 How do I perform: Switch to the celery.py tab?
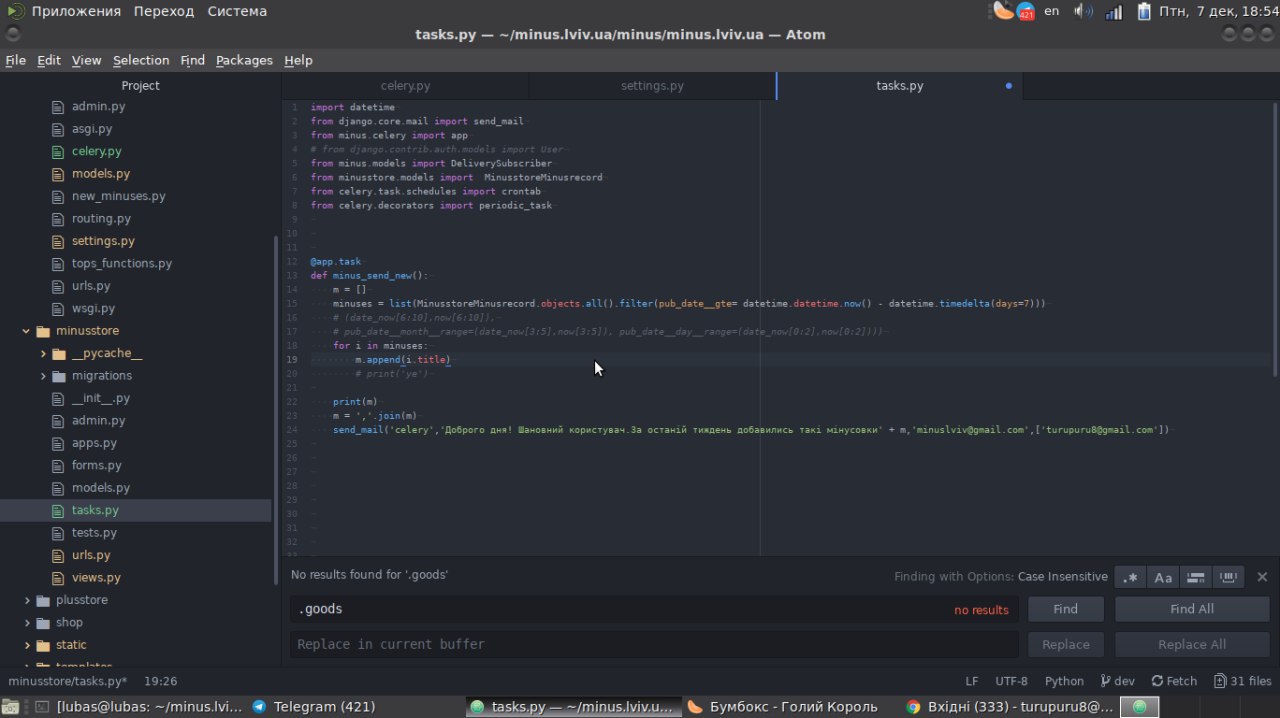point(405,86)
